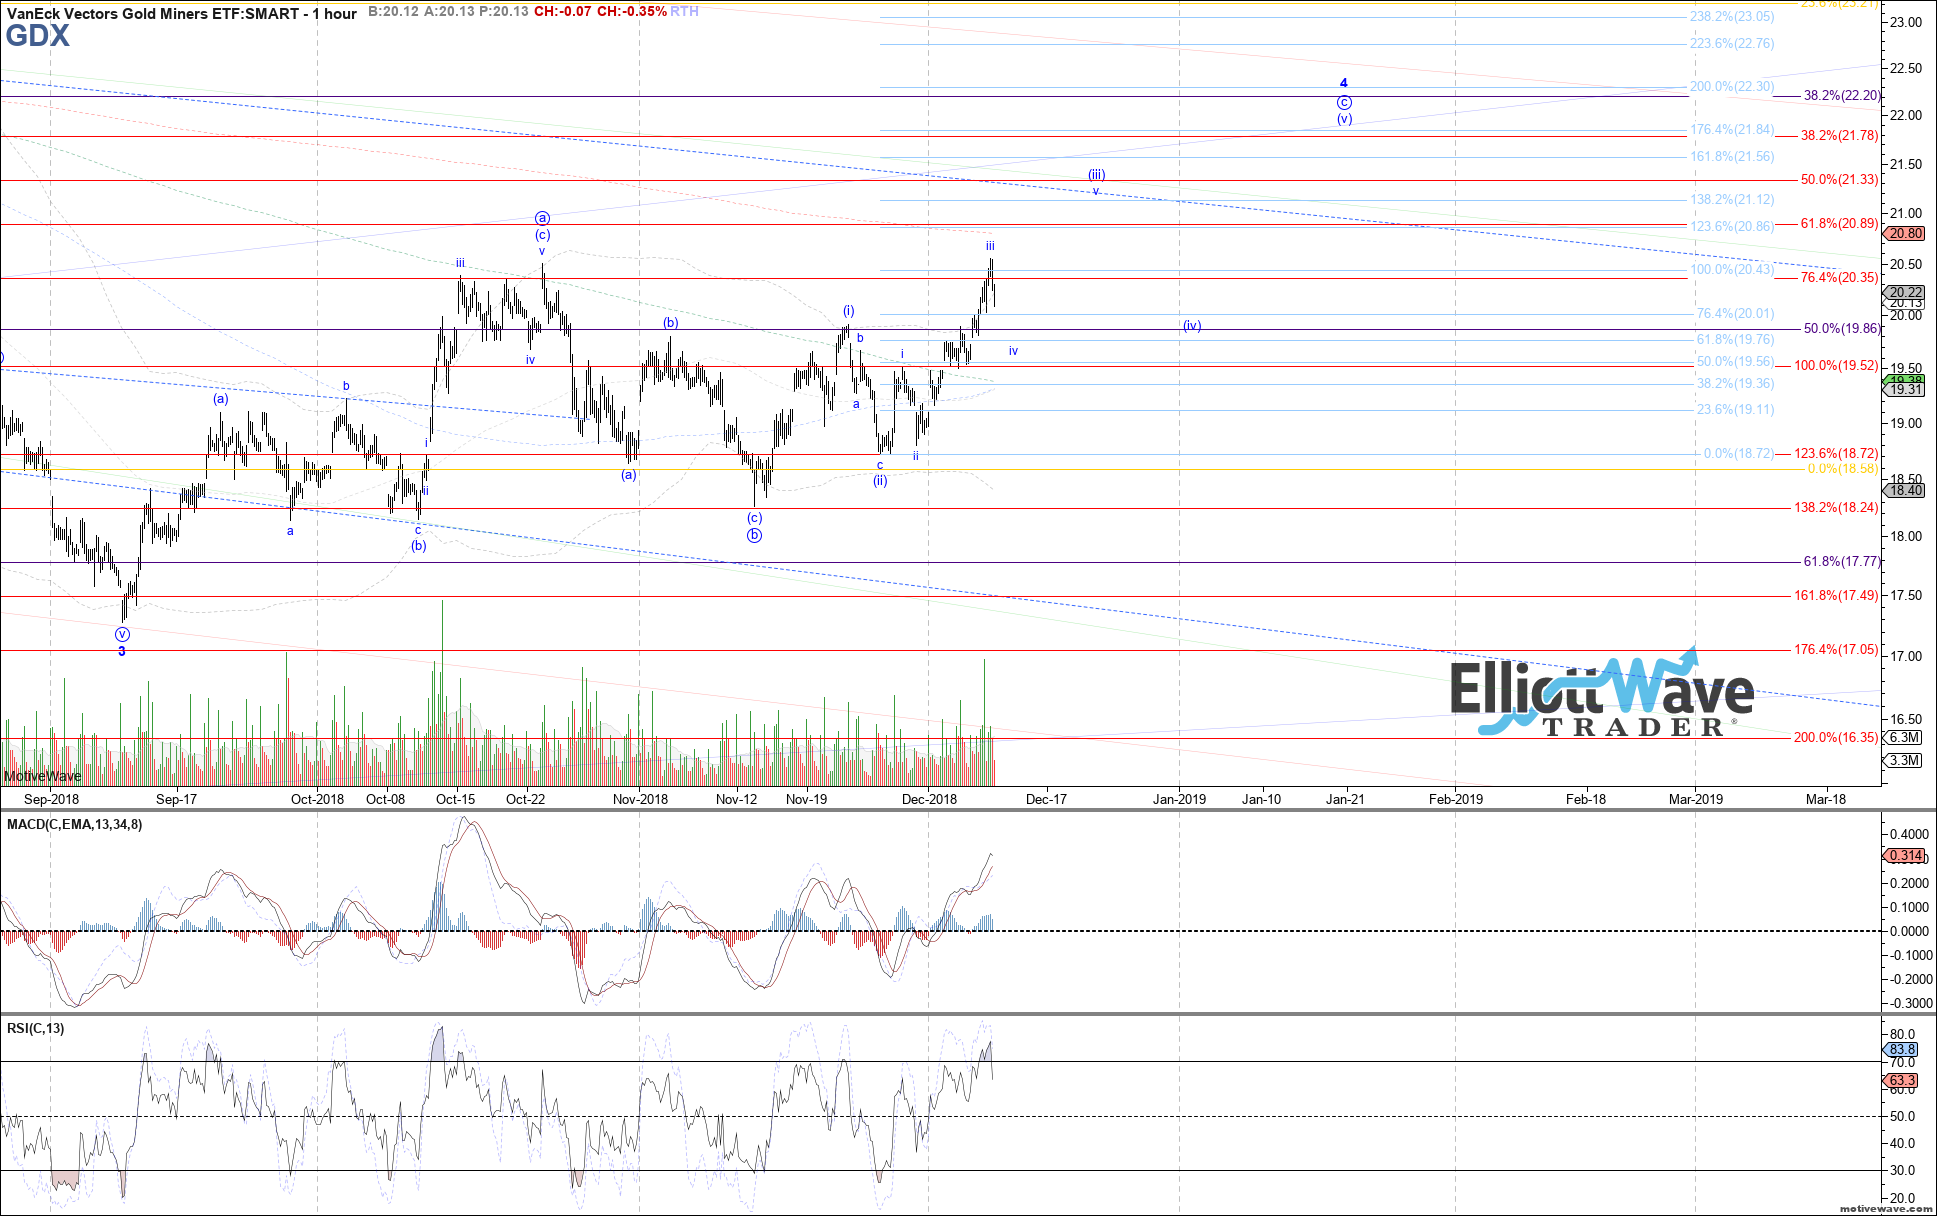Click the MotiveWave watermark text
The width and height of the screenshot is (1937, 1216).
pyautogui.click(x=42, y=776)
